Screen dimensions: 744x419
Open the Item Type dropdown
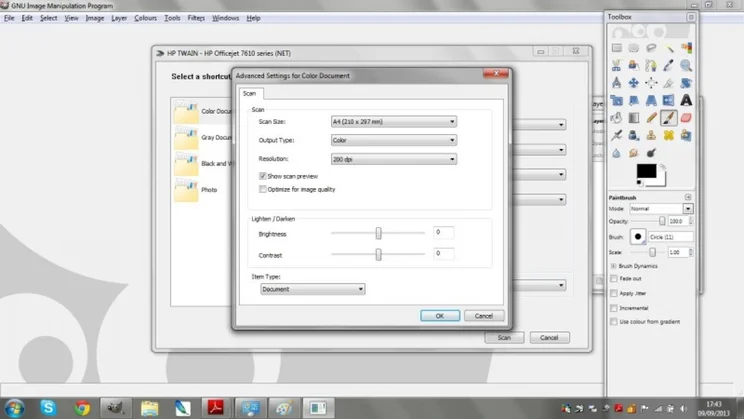coord(312,289)
